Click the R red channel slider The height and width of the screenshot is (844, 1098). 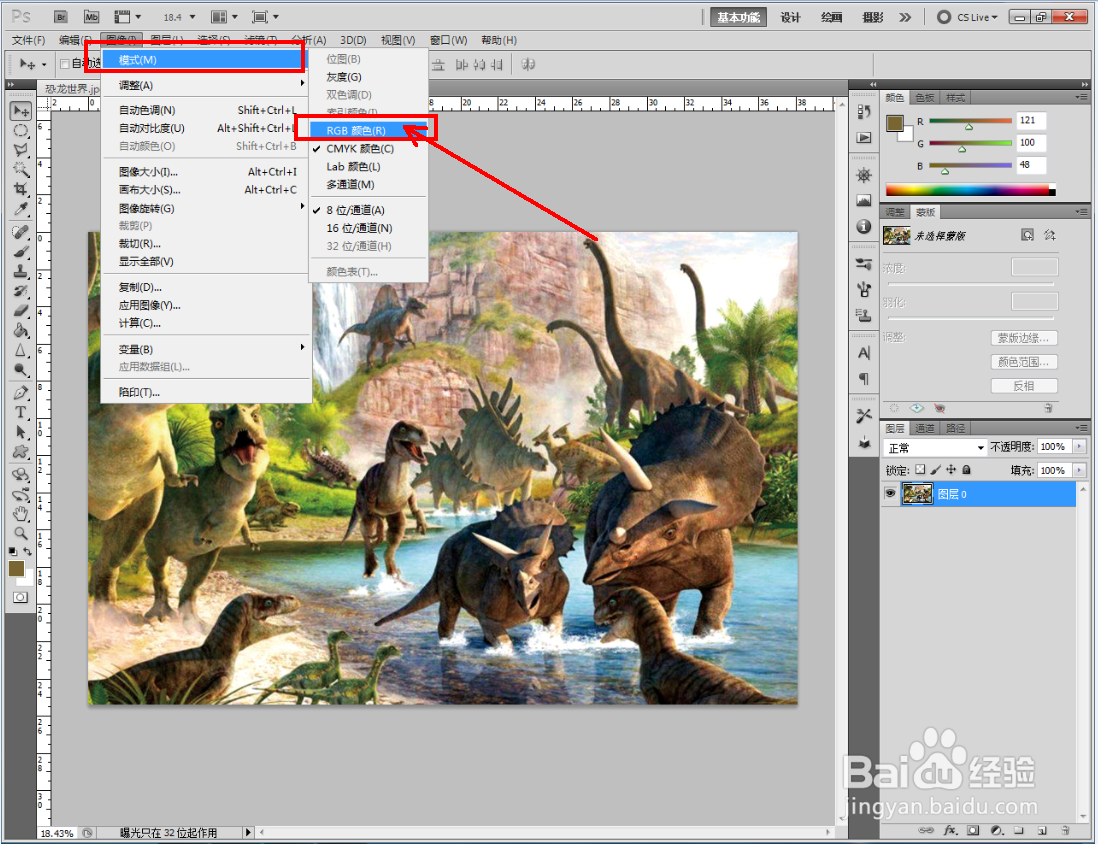tap(971, 121)
